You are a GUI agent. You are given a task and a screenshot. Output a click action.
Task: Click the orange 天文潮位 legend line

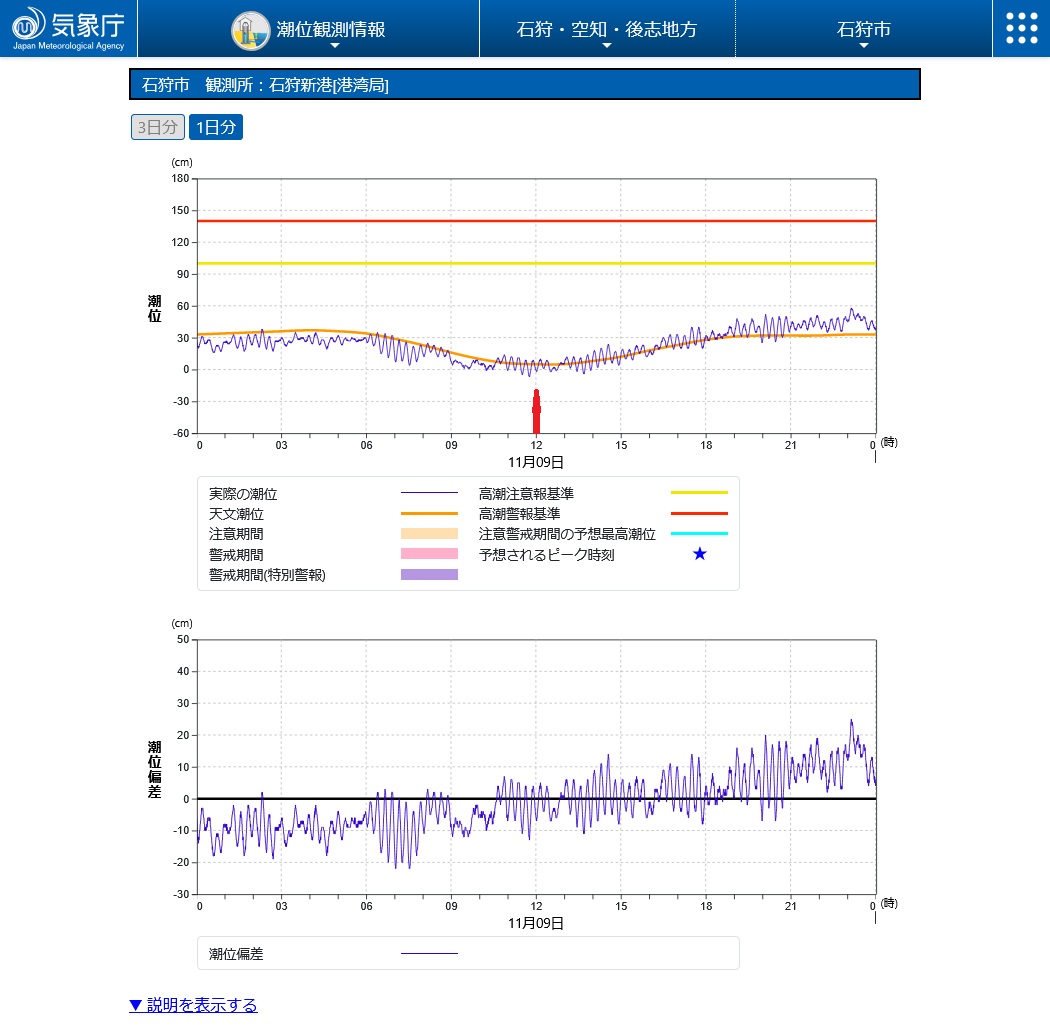coord(429,513)
